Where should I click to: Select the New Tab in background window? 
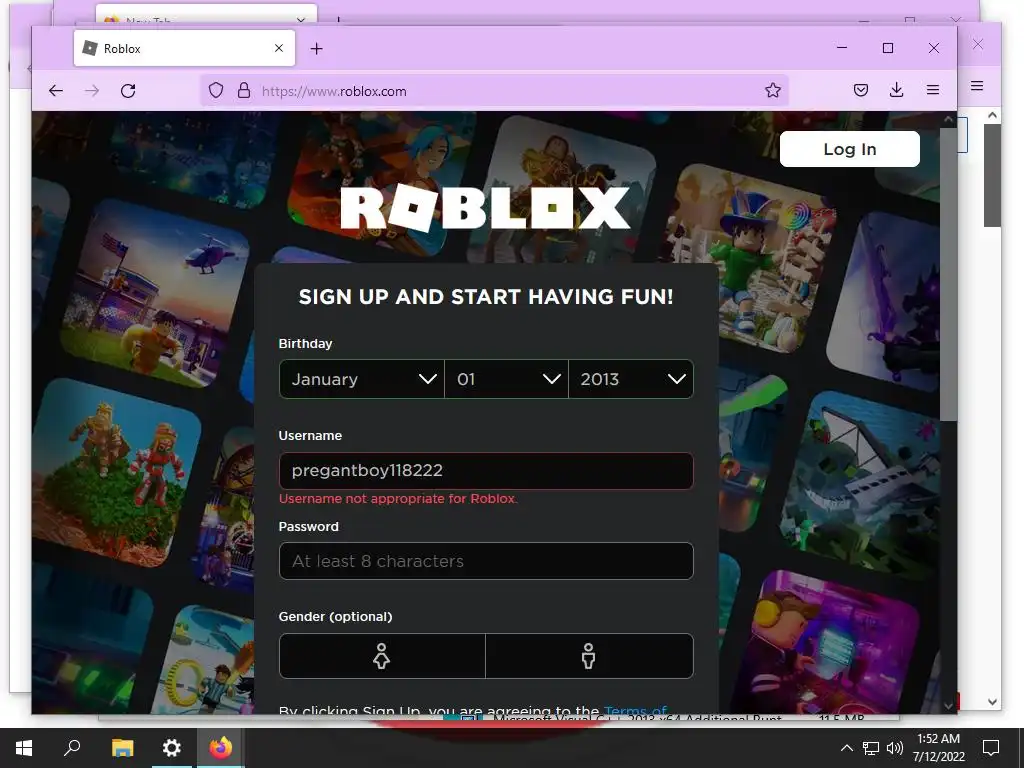click(x=206, y=16)
